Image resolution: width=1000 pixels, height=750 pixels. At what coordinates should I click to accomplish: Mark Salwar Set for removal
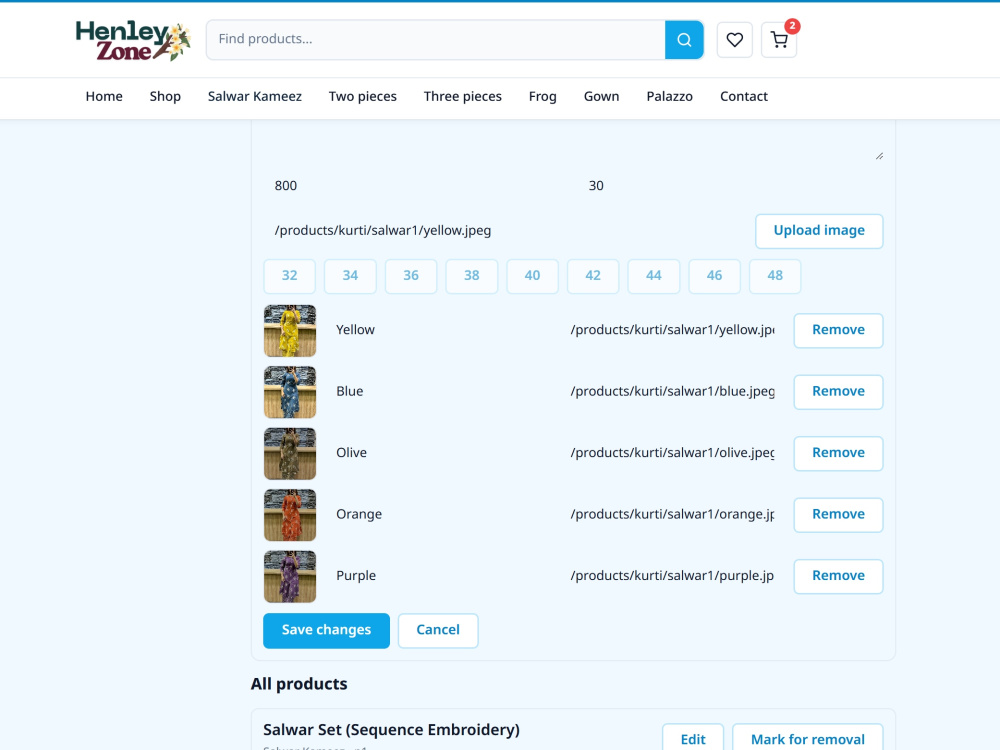(807, 739)
